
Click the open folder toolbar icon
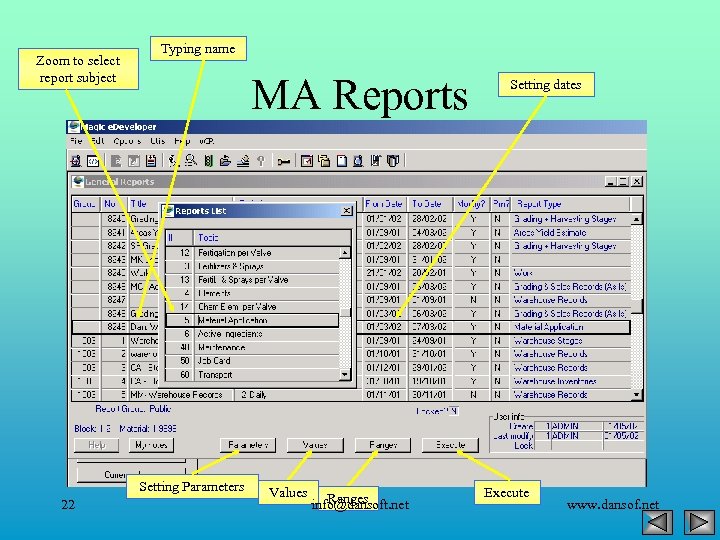coord(225,161)
